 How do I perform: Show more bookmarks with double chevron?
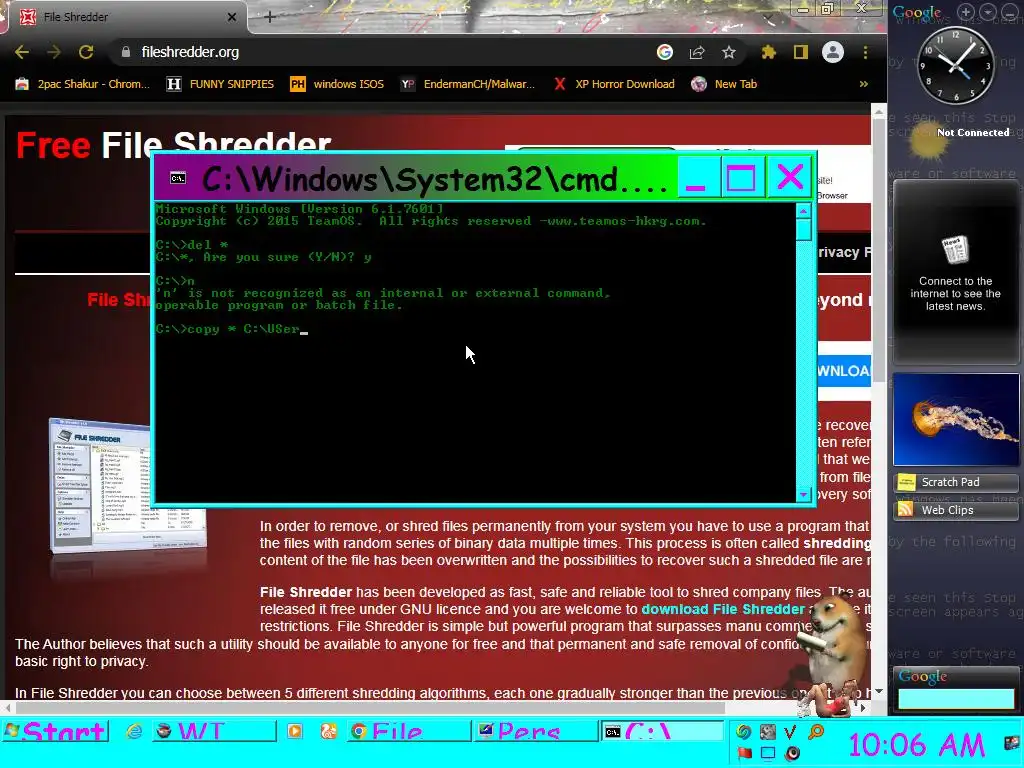tap(863, 84)
